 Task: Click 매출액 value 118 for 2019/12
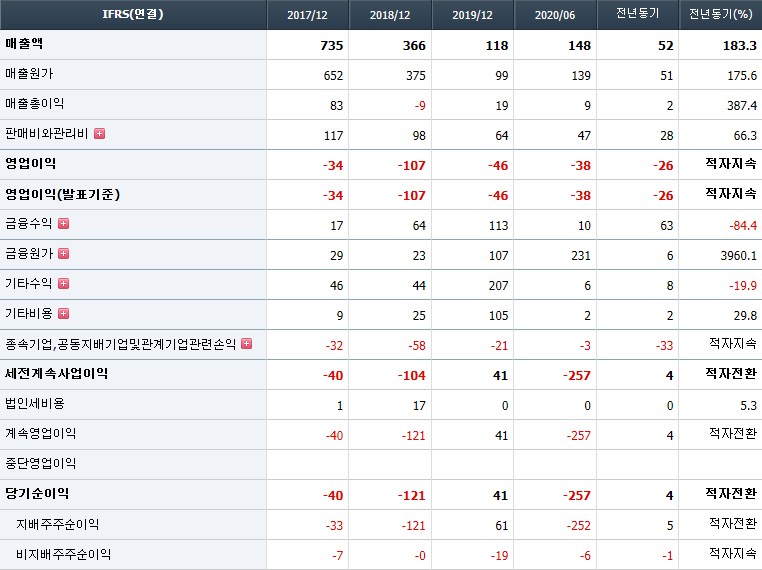click(x=497, y=46)
